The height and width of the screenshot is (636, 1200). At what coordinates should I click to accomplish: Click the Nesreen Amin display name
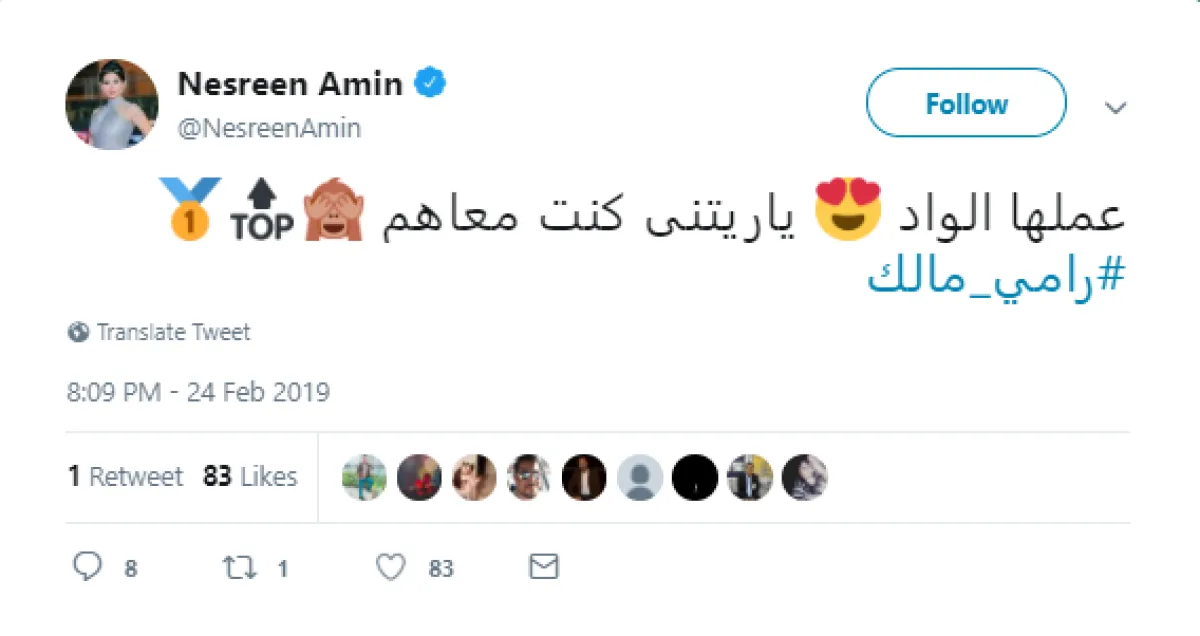[x=290, y=85]
